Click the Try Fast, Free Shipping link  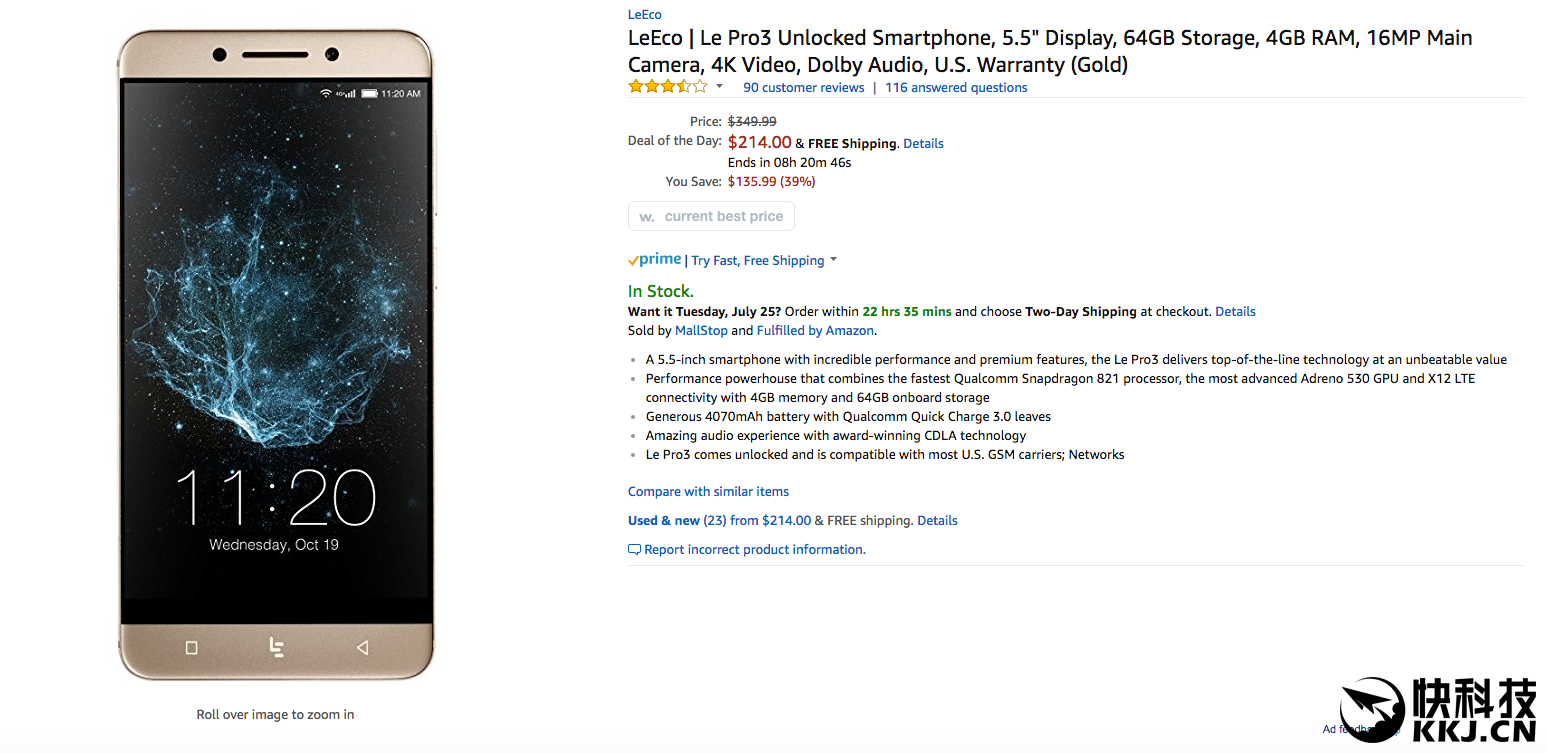[x=758, y=261]
